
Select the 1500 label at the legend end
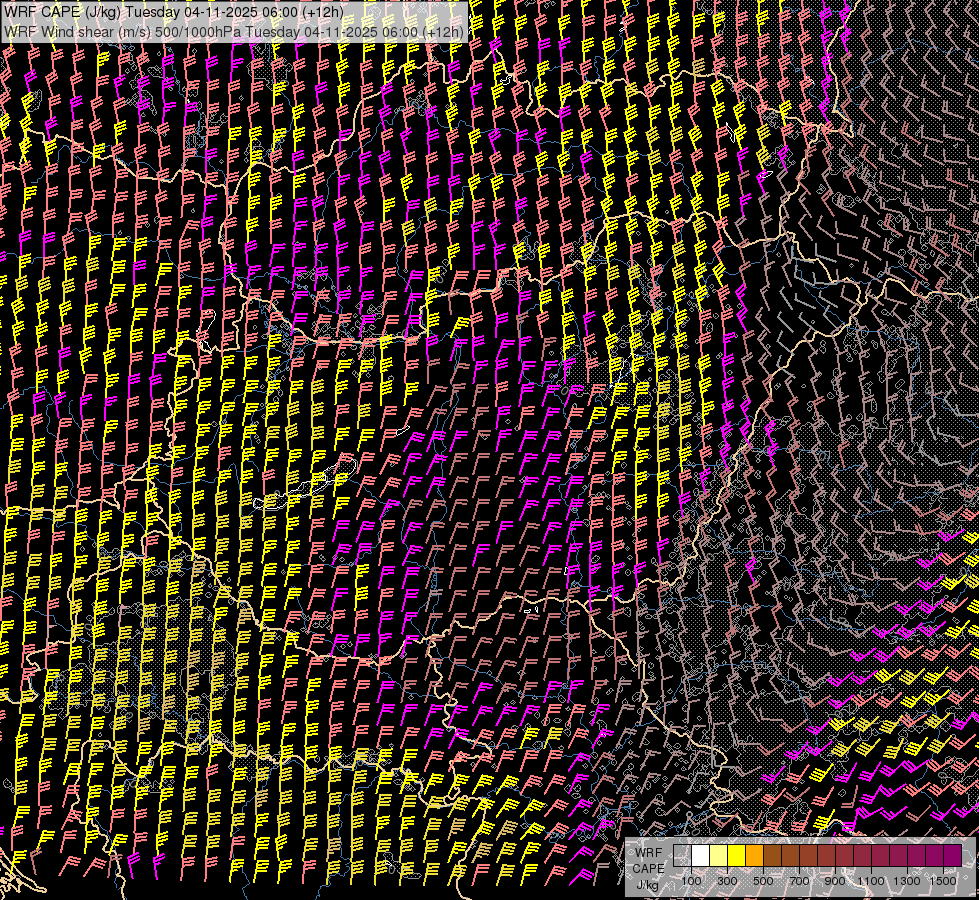[943, 881]
